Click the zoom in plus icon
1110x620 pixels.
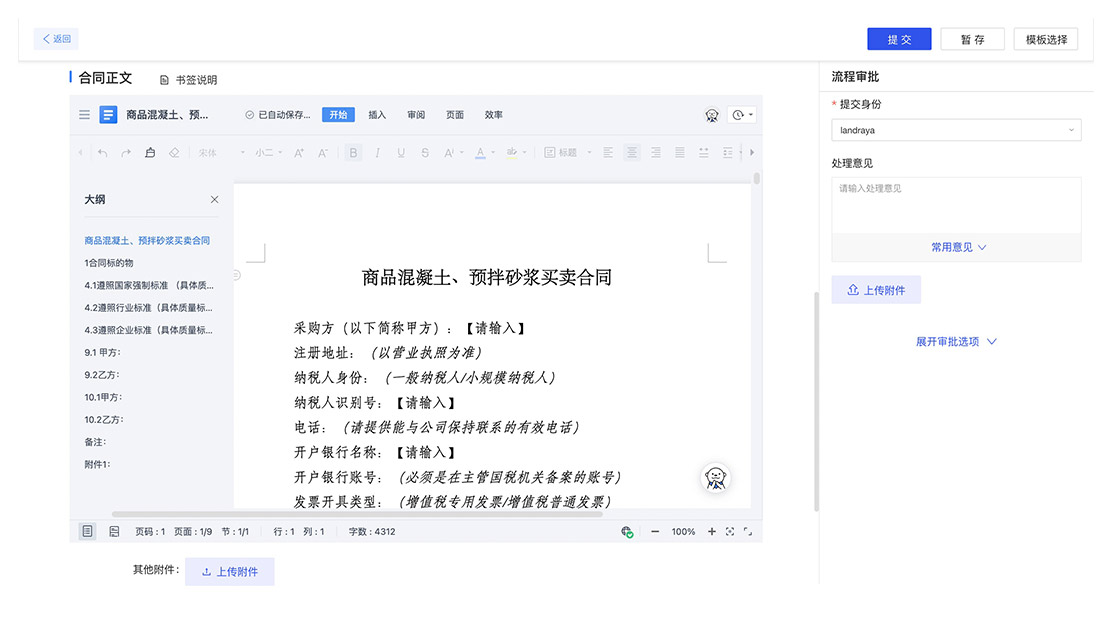712,532
